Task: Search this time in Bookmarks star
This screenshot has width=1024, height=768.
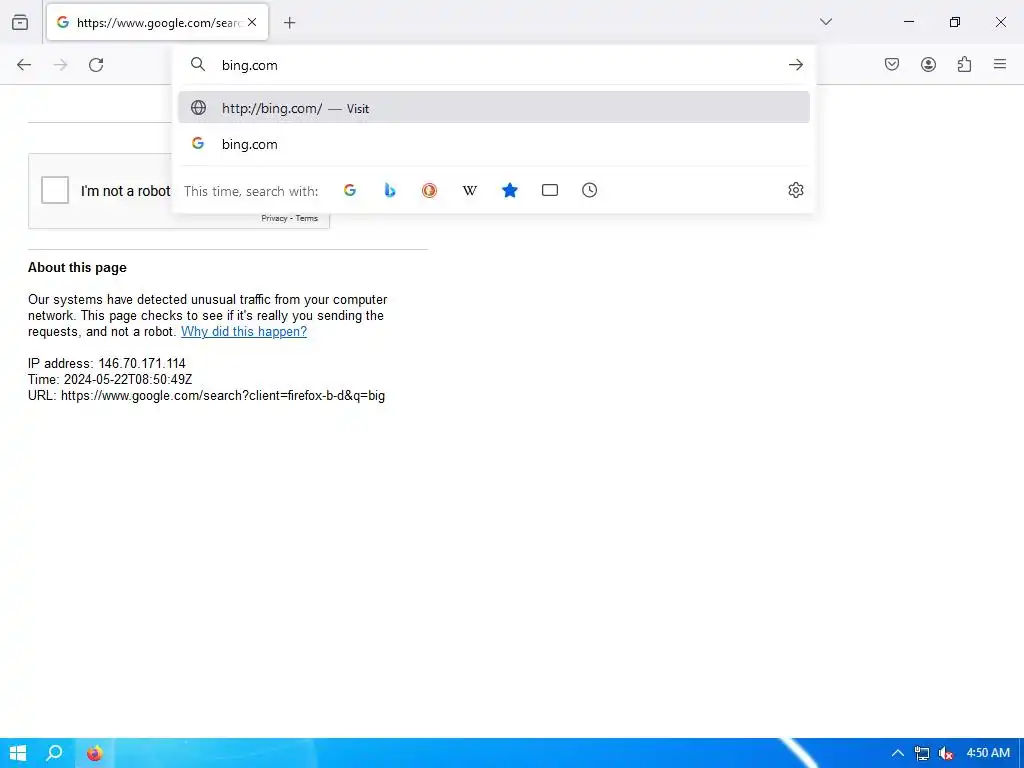Action: click(509, 190)
